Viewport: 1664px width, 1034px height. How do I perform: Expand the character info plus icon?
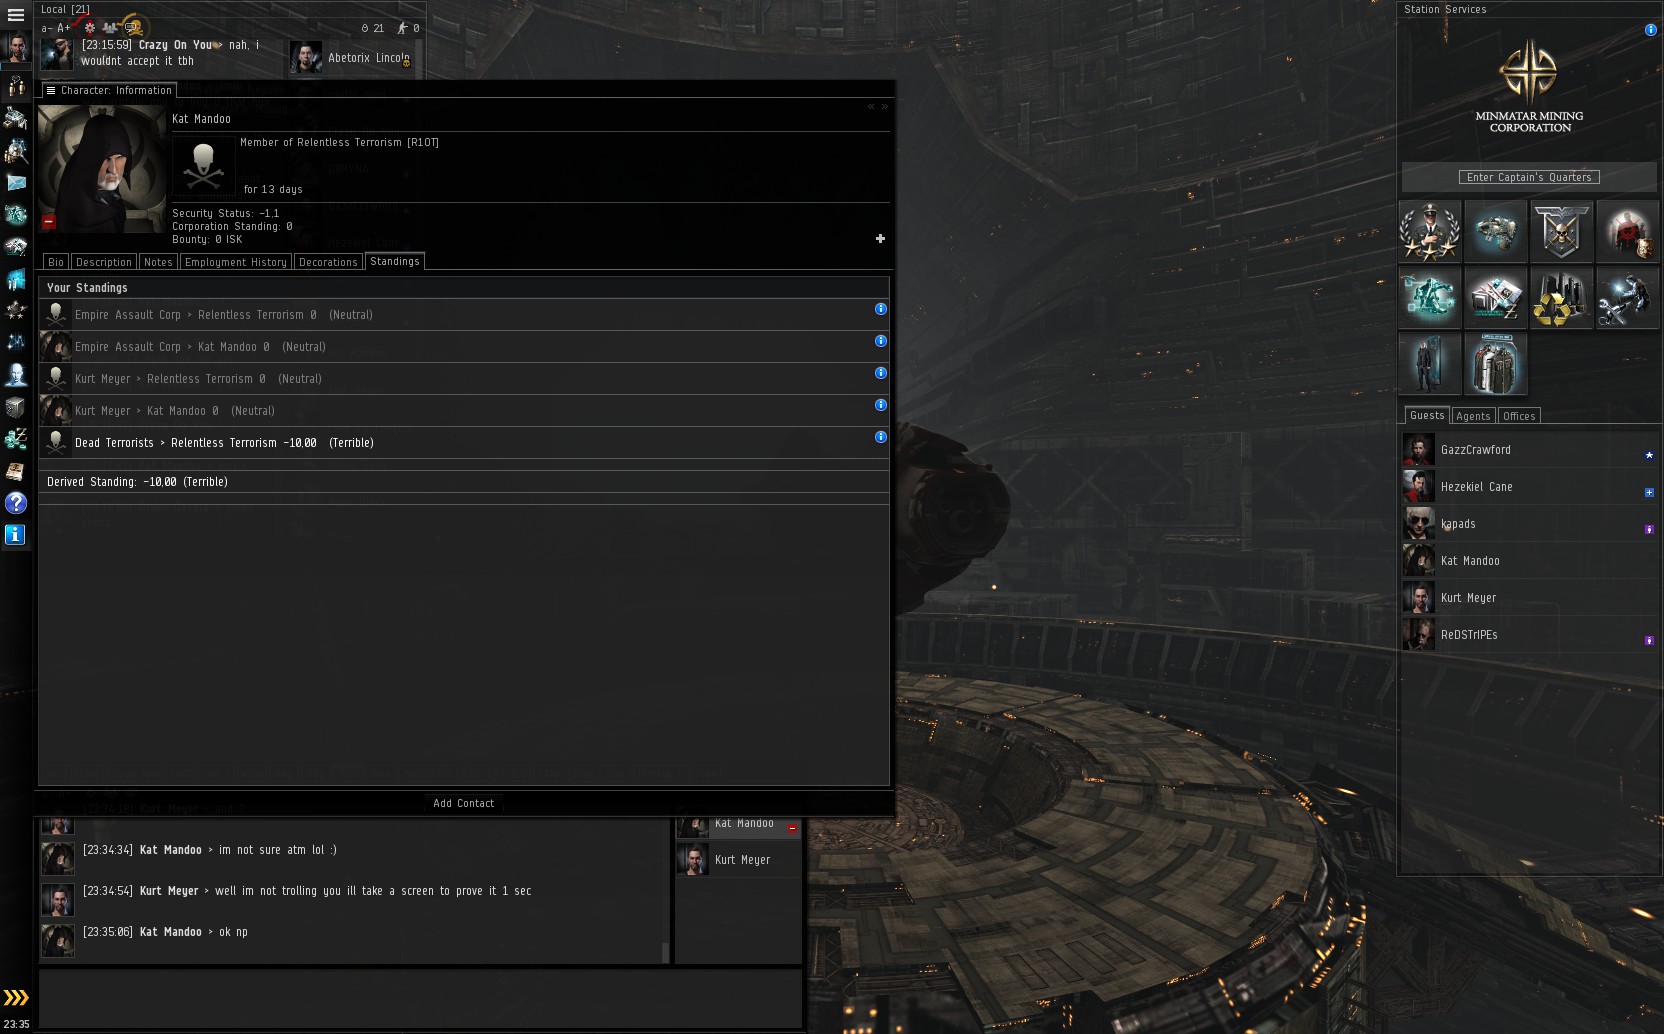(x=880, y=238)
